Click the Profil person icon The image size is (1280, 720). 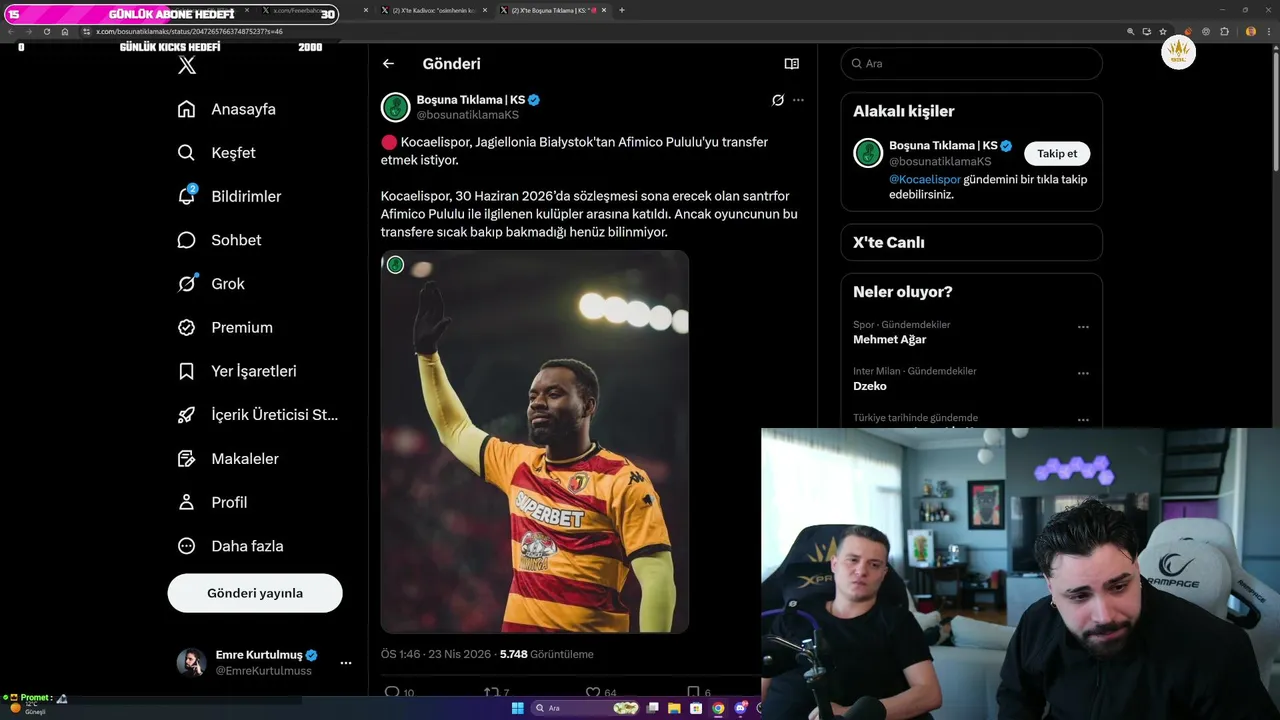coord(186,502)
